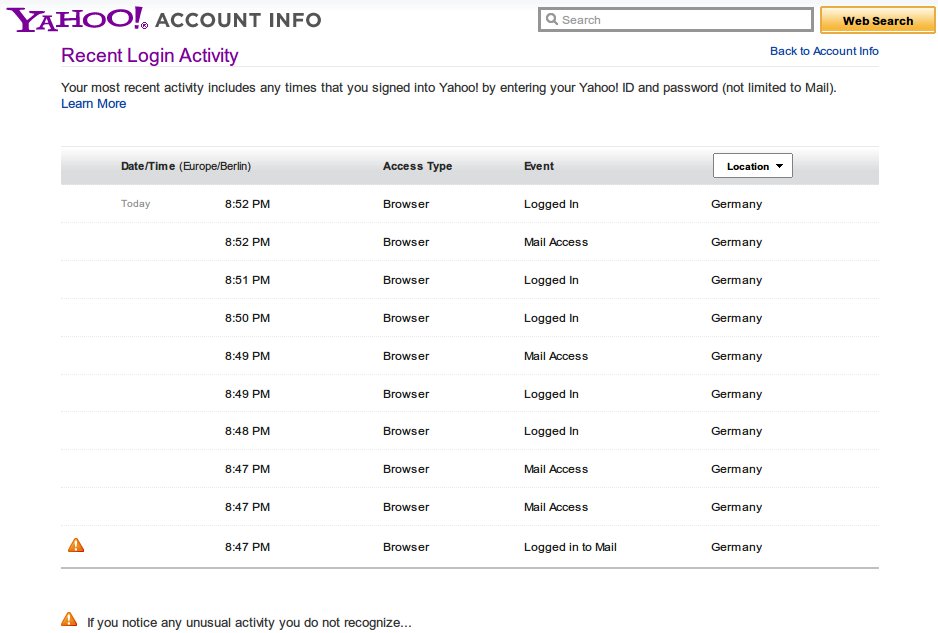The image size is (938, 633).
Task: Click Germany in the Logged in to Mail row
Action: tap(736, 547)
